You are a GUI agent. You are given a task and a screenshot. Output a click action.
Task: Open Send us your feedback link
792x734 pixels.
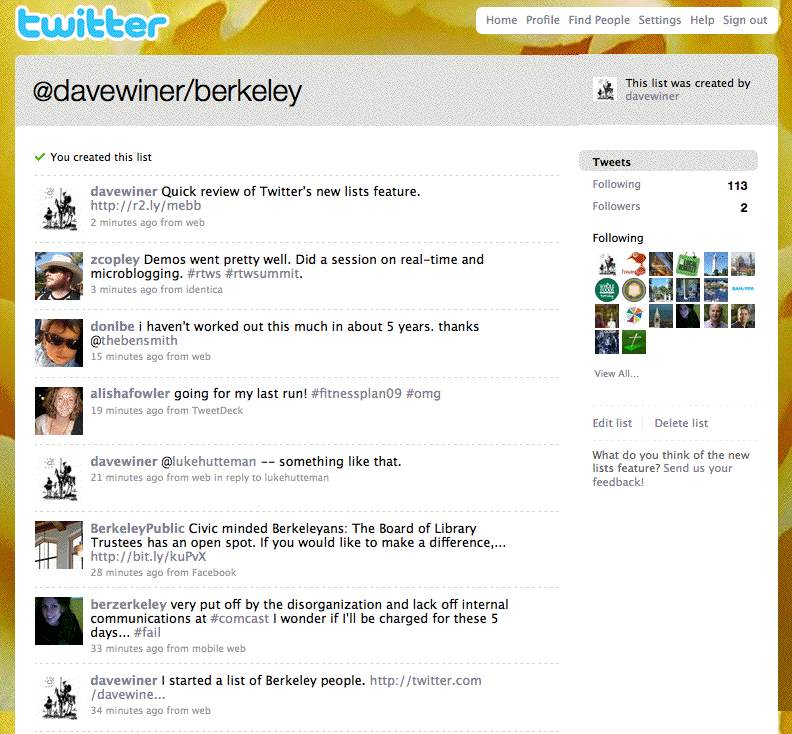(662, 475)
